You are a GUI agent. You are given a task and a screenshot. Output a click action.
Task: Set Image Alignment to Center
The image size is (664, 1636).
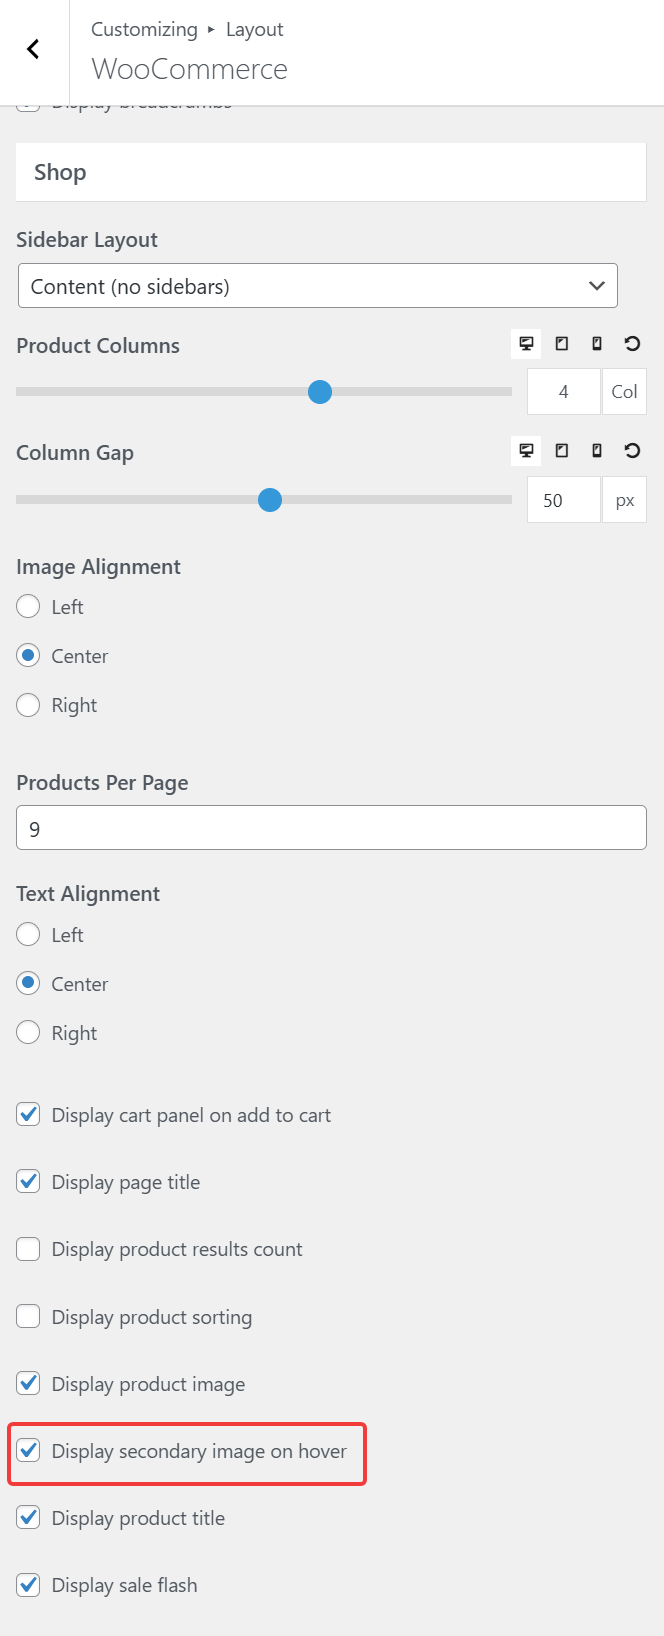pos(28,656)
